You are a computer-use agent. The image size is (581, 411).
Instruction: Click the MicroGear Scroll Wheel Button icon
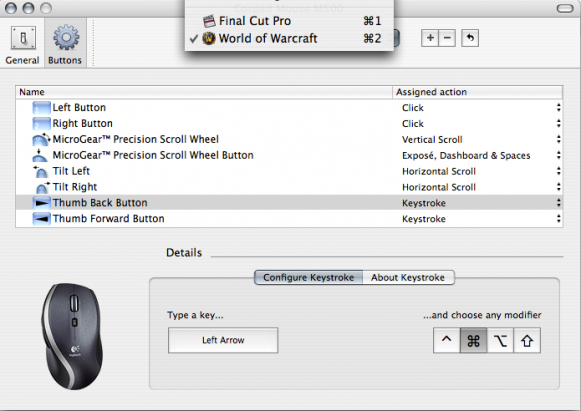(40, 156)
